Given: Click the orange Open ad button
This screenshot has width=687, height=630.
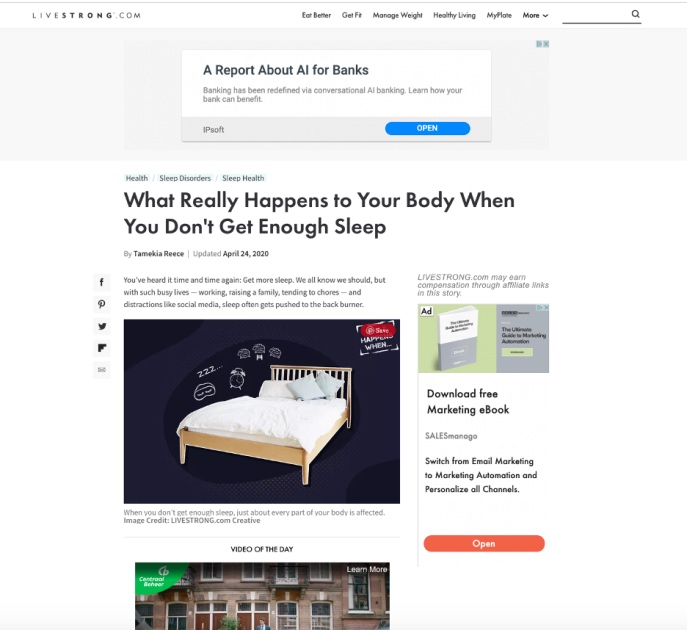Looking at the screenshot, I should [484, 543].
